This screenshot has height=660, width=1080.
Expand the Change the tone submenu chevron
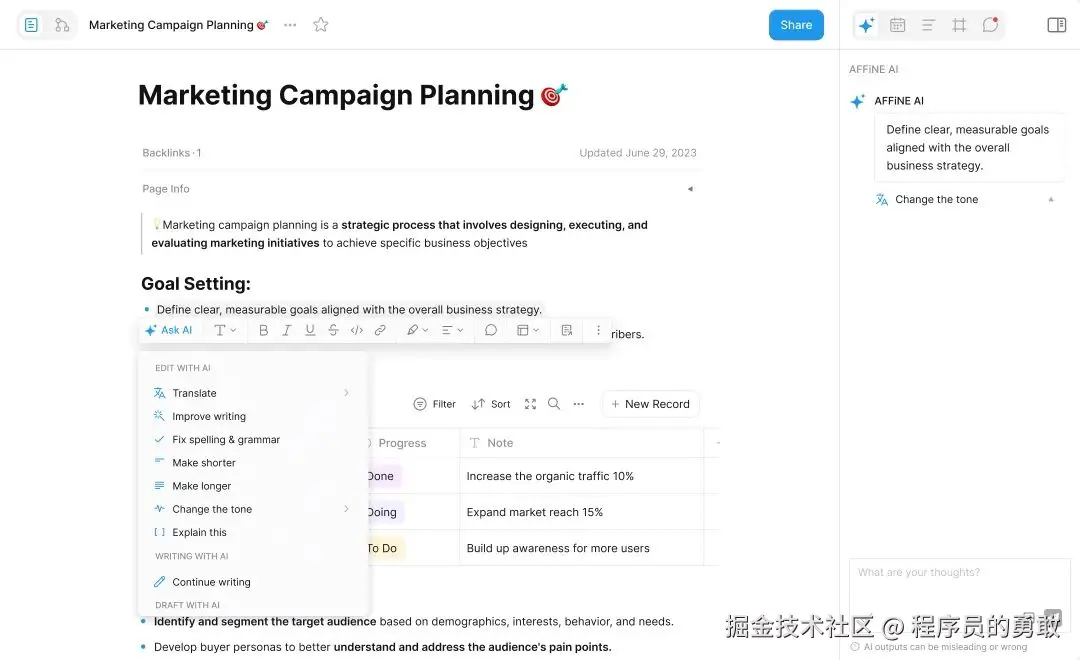(x=346, y=509)
